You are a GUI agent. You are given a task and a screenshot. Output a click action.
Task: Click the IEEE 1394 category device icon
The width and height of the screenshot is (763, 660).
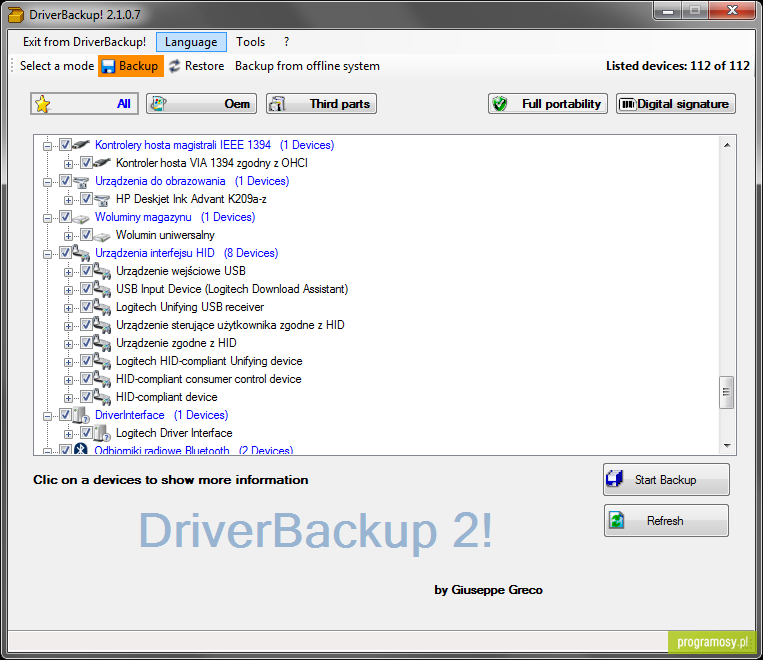click(81, 145)
